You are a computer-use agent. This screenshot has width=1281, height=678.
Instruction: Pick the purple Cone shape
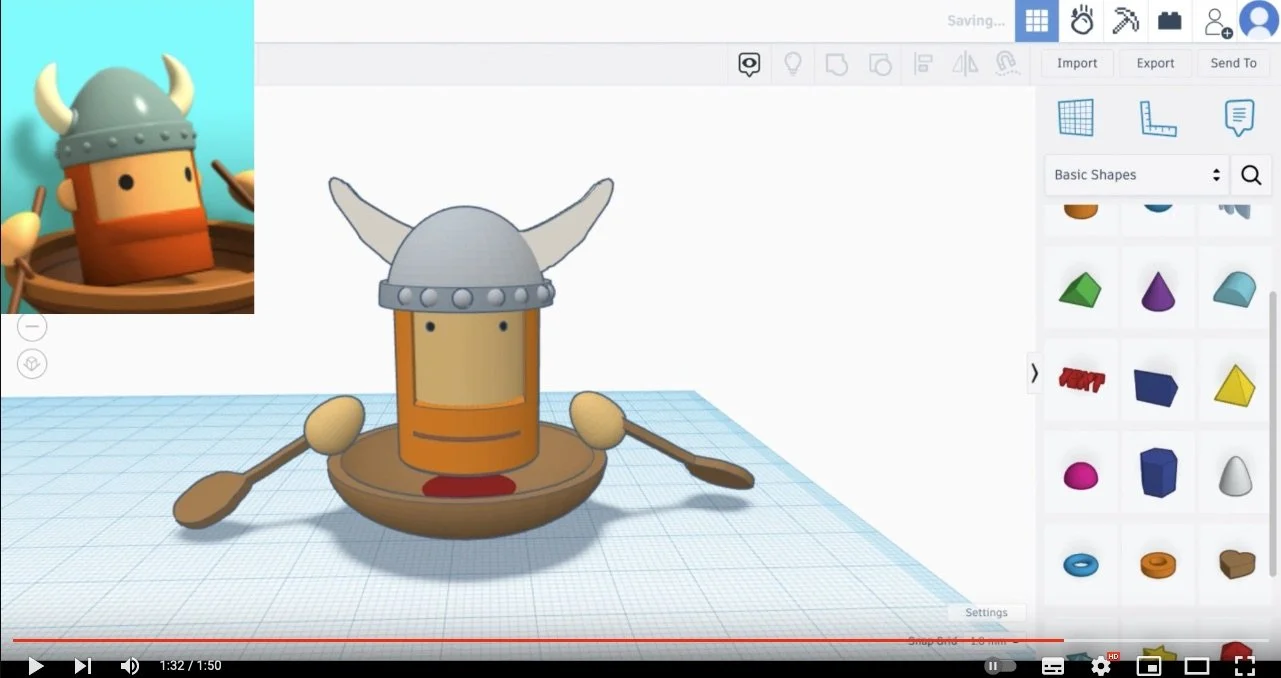[x=1158, y=291]
